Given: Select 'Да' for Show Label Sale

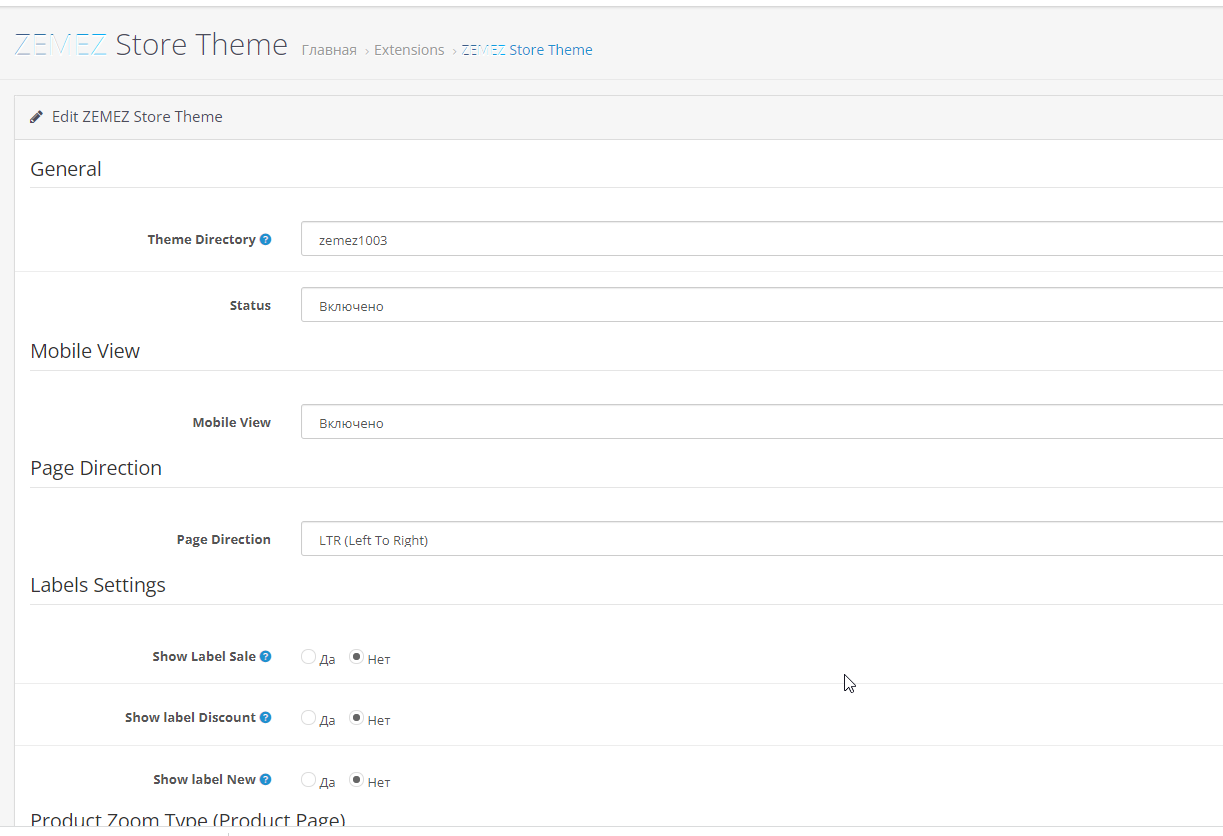Looking at the screenshot, I should point(309,657).
